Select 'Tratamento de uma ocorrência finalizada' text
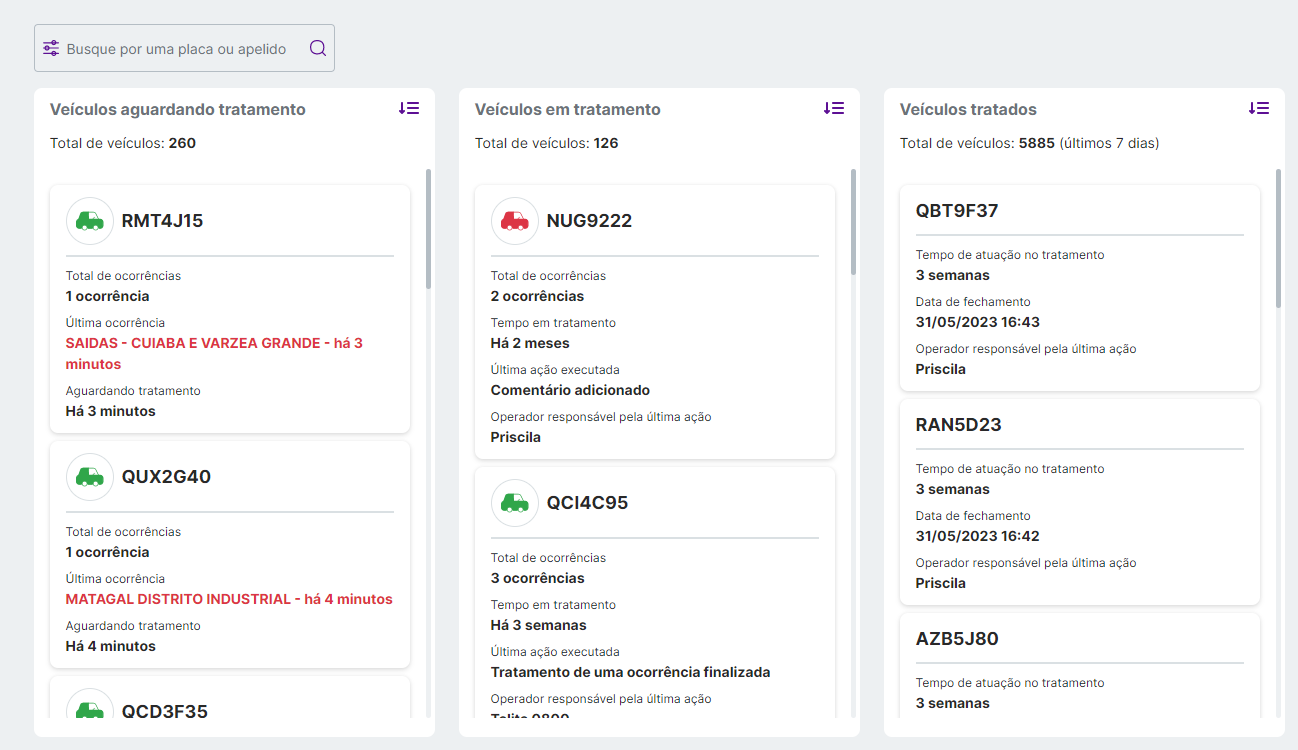Screen dimensions: 1298x750 point(630,672)
